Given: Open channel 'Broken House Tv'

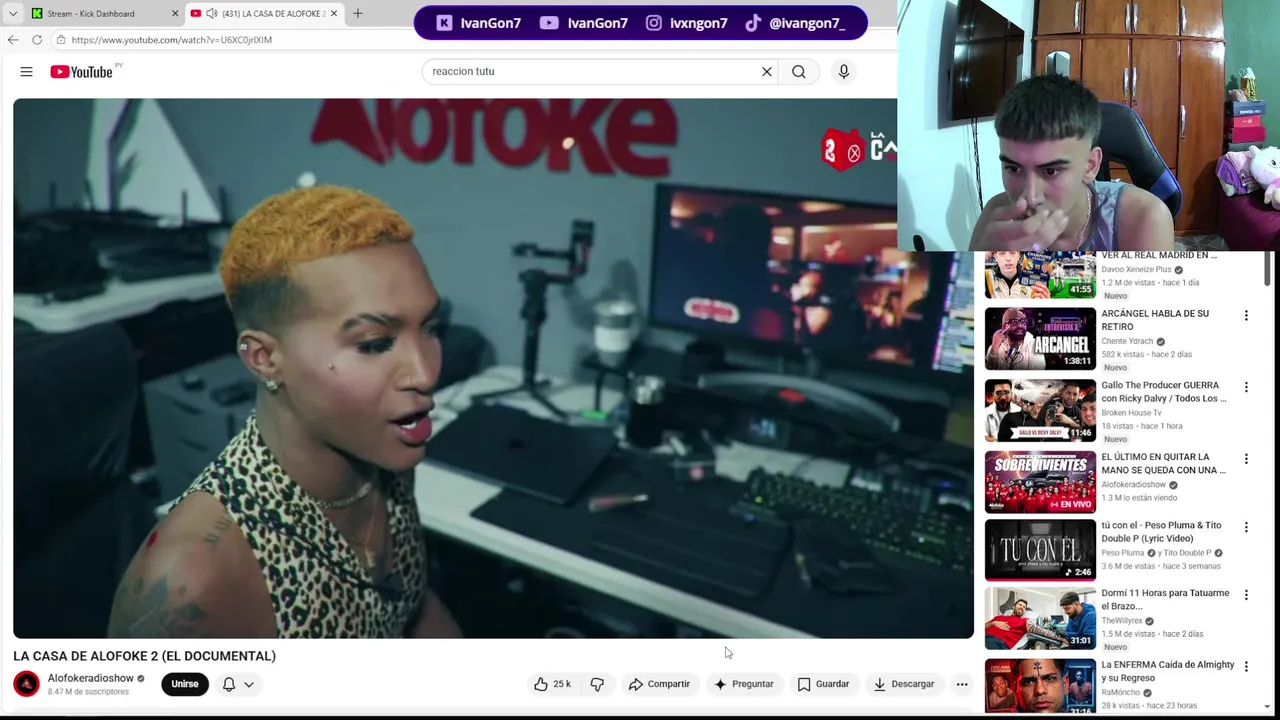Looking at the screenshot, I should click(x=1131, y=412).
